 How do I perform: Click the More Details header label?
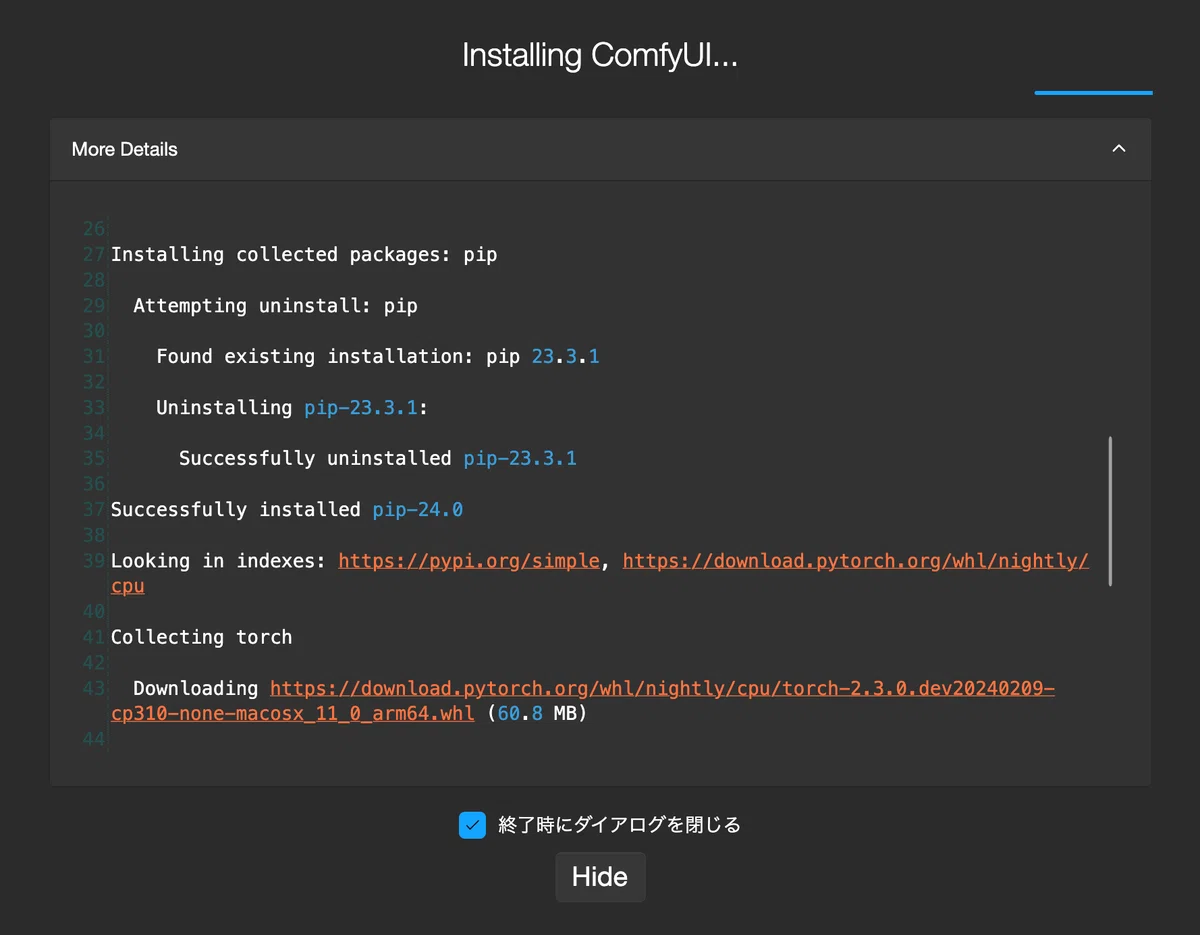coord(125,149)
